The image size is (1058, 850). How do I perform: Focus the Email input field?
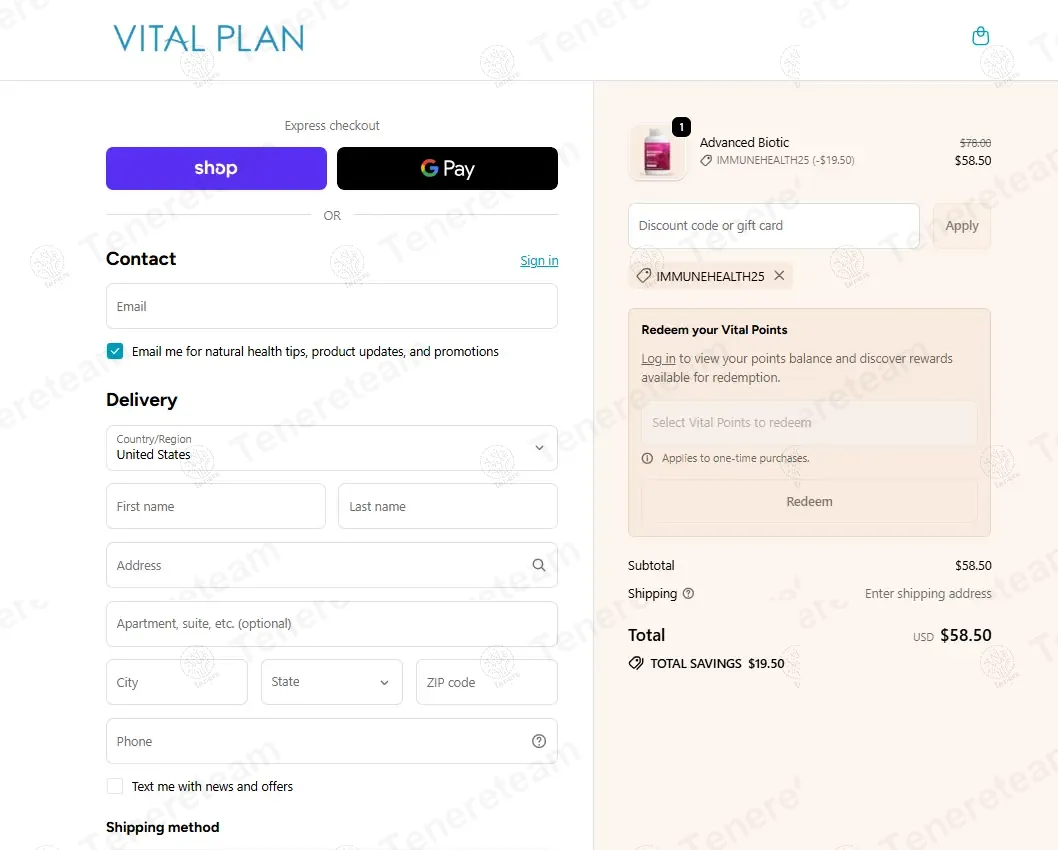(332, 306)
